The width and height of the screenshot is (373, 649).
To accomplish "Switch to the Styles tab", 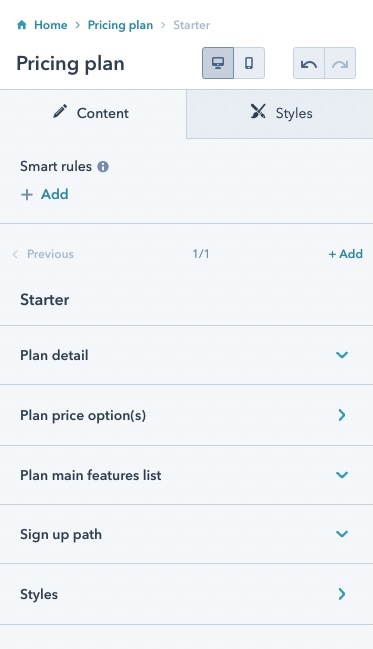I will click(x=280, y=114).
